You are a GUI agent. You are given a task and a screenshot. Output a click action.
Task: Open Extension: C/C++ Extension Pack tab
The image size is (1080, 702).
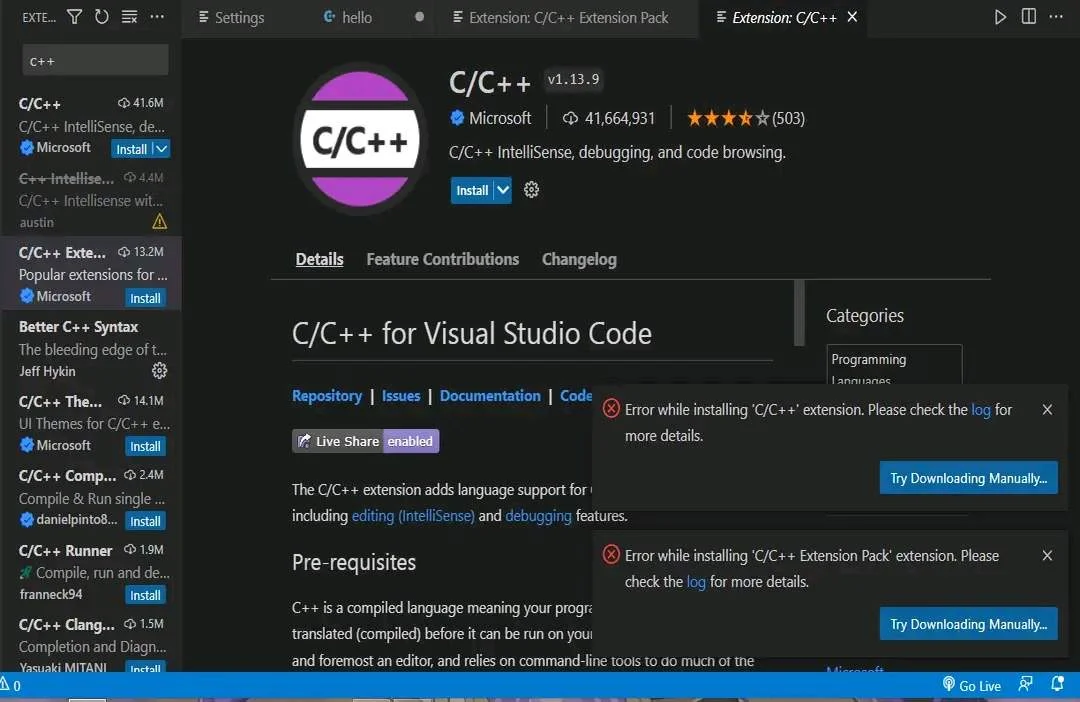click(x=560, y=17)
